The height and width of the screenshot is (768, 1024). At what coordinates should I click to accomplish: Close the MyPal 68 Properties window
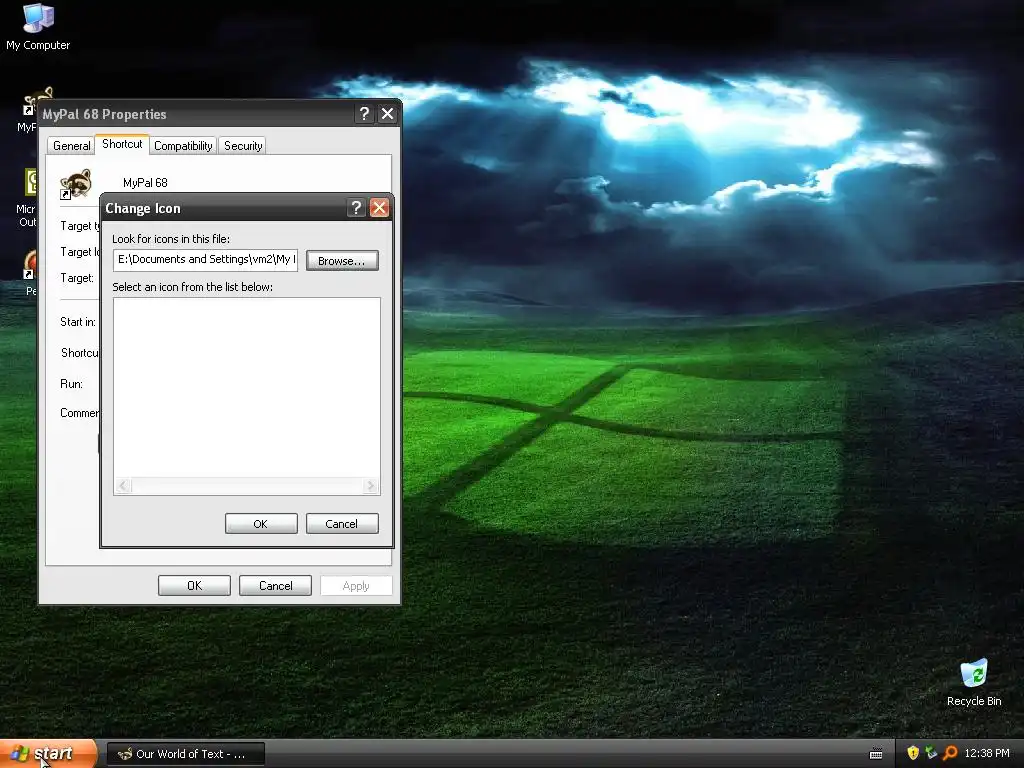(x=387, y=114)
